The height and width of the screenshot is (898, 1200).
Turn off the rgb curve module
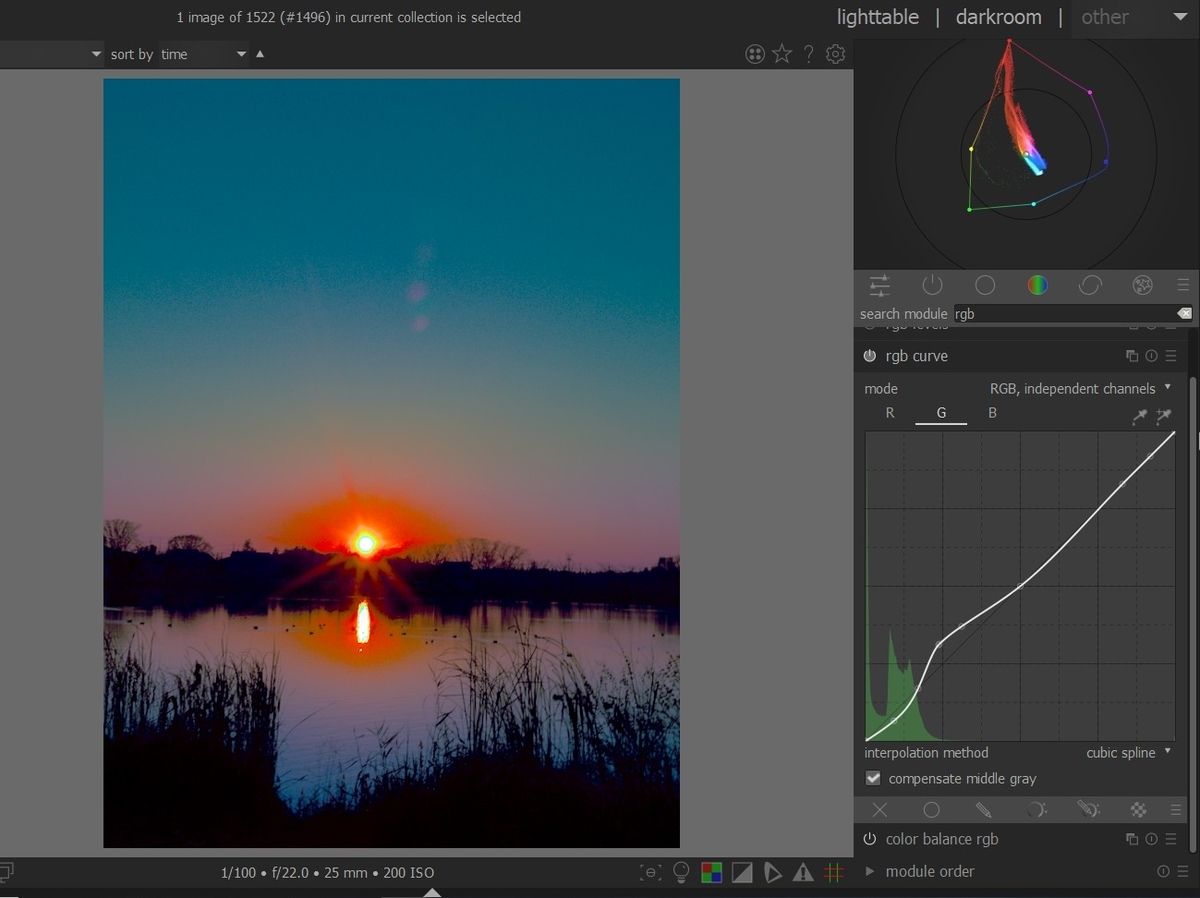(x=870, y=356)
